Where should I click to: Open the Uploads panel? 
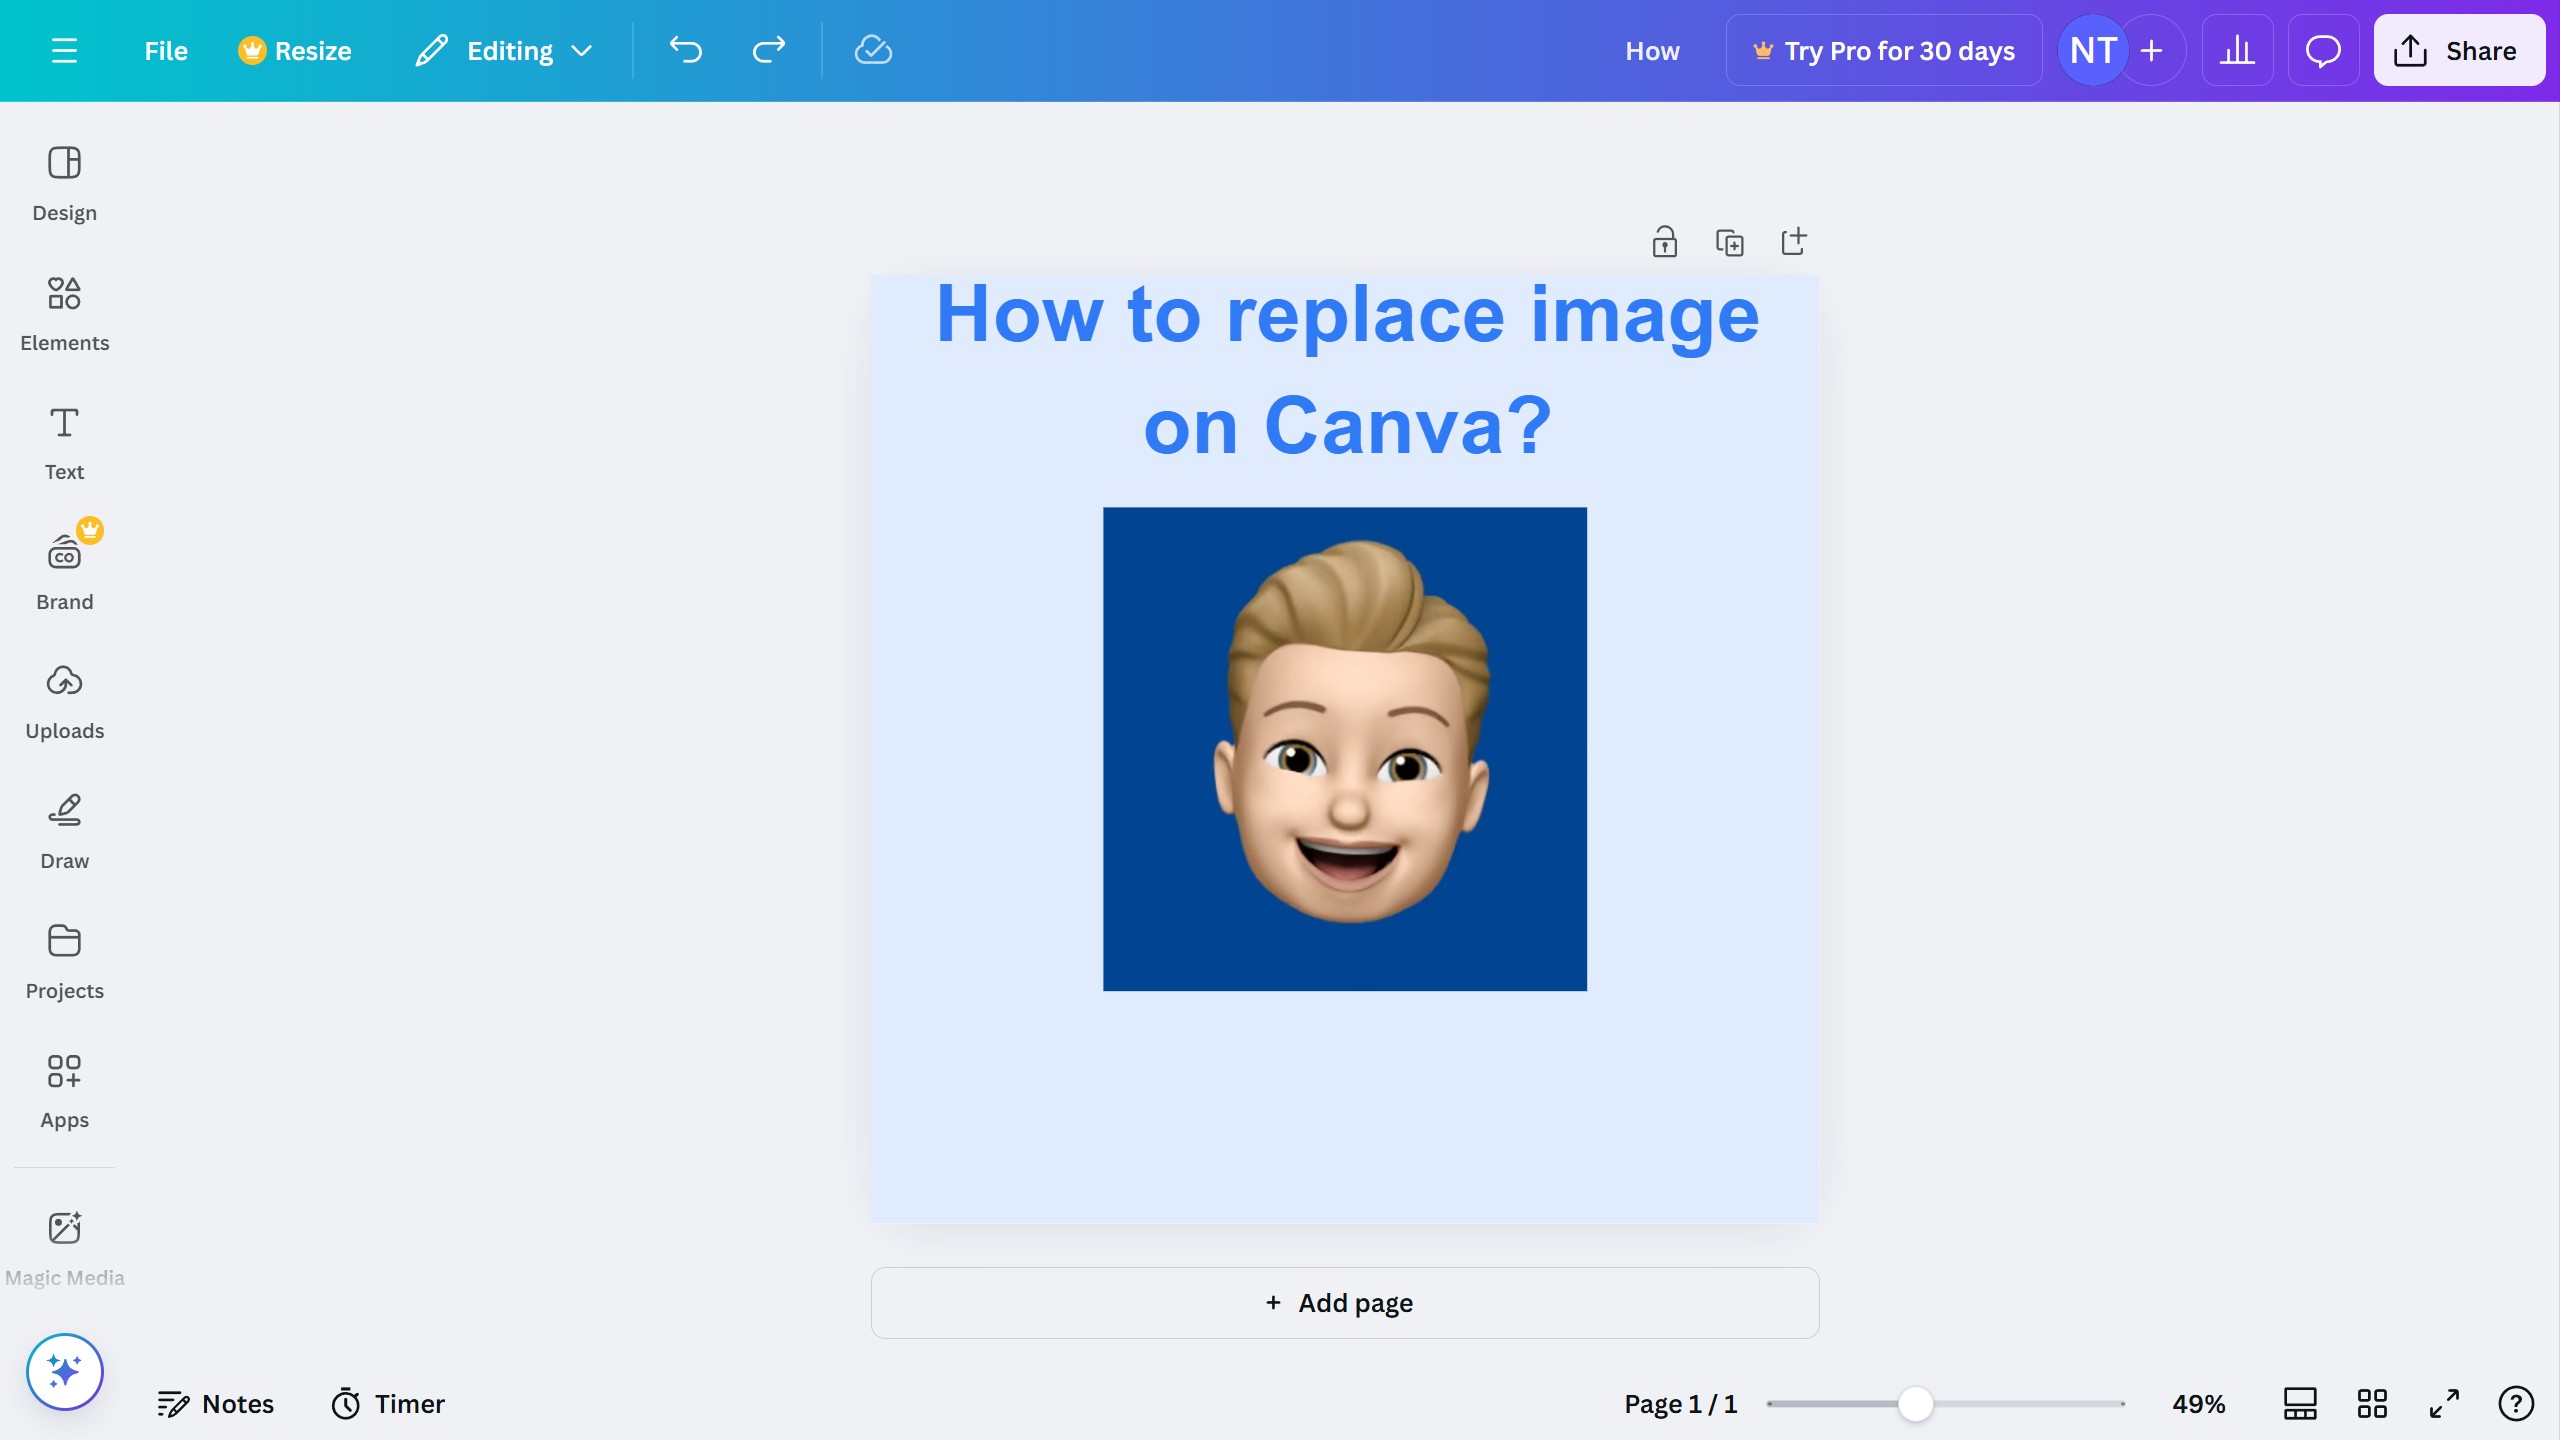point(64,701)
